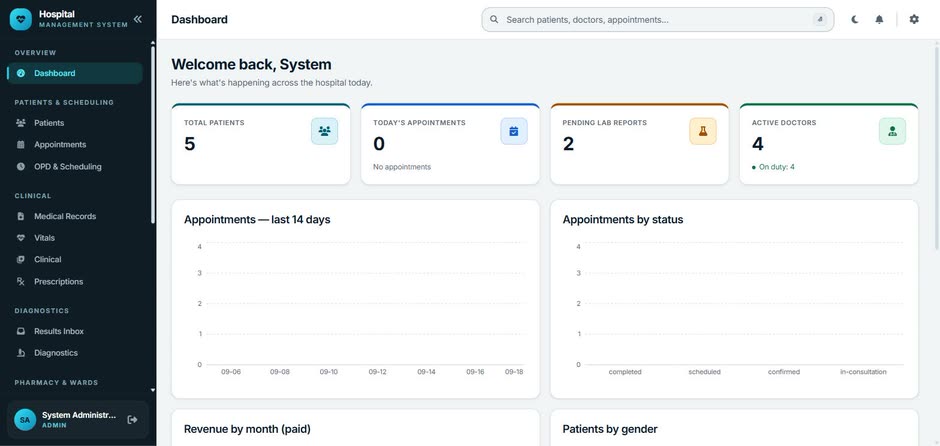Open Medical Records section
Viewport: 940px width, 446px height.
pos(75,216)
